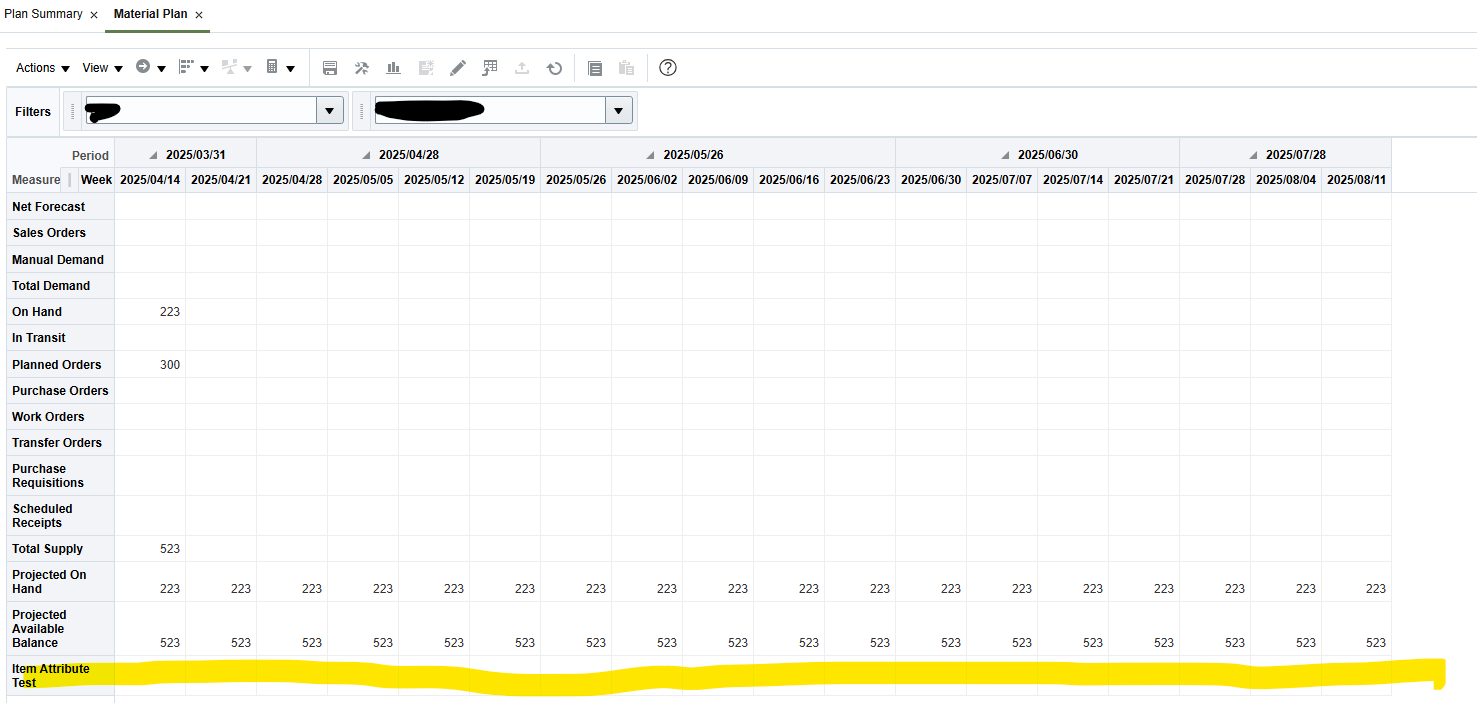Image resolution: width=1477 pixels, height=703 pixels.
Task: Select the Total Demand row label
Action: tap(51, 285)
